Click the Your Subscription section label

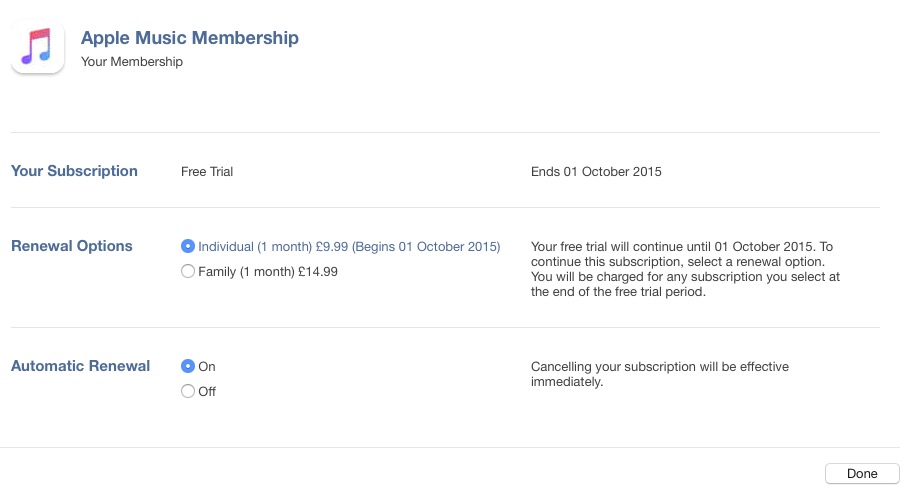pos(74,171)
